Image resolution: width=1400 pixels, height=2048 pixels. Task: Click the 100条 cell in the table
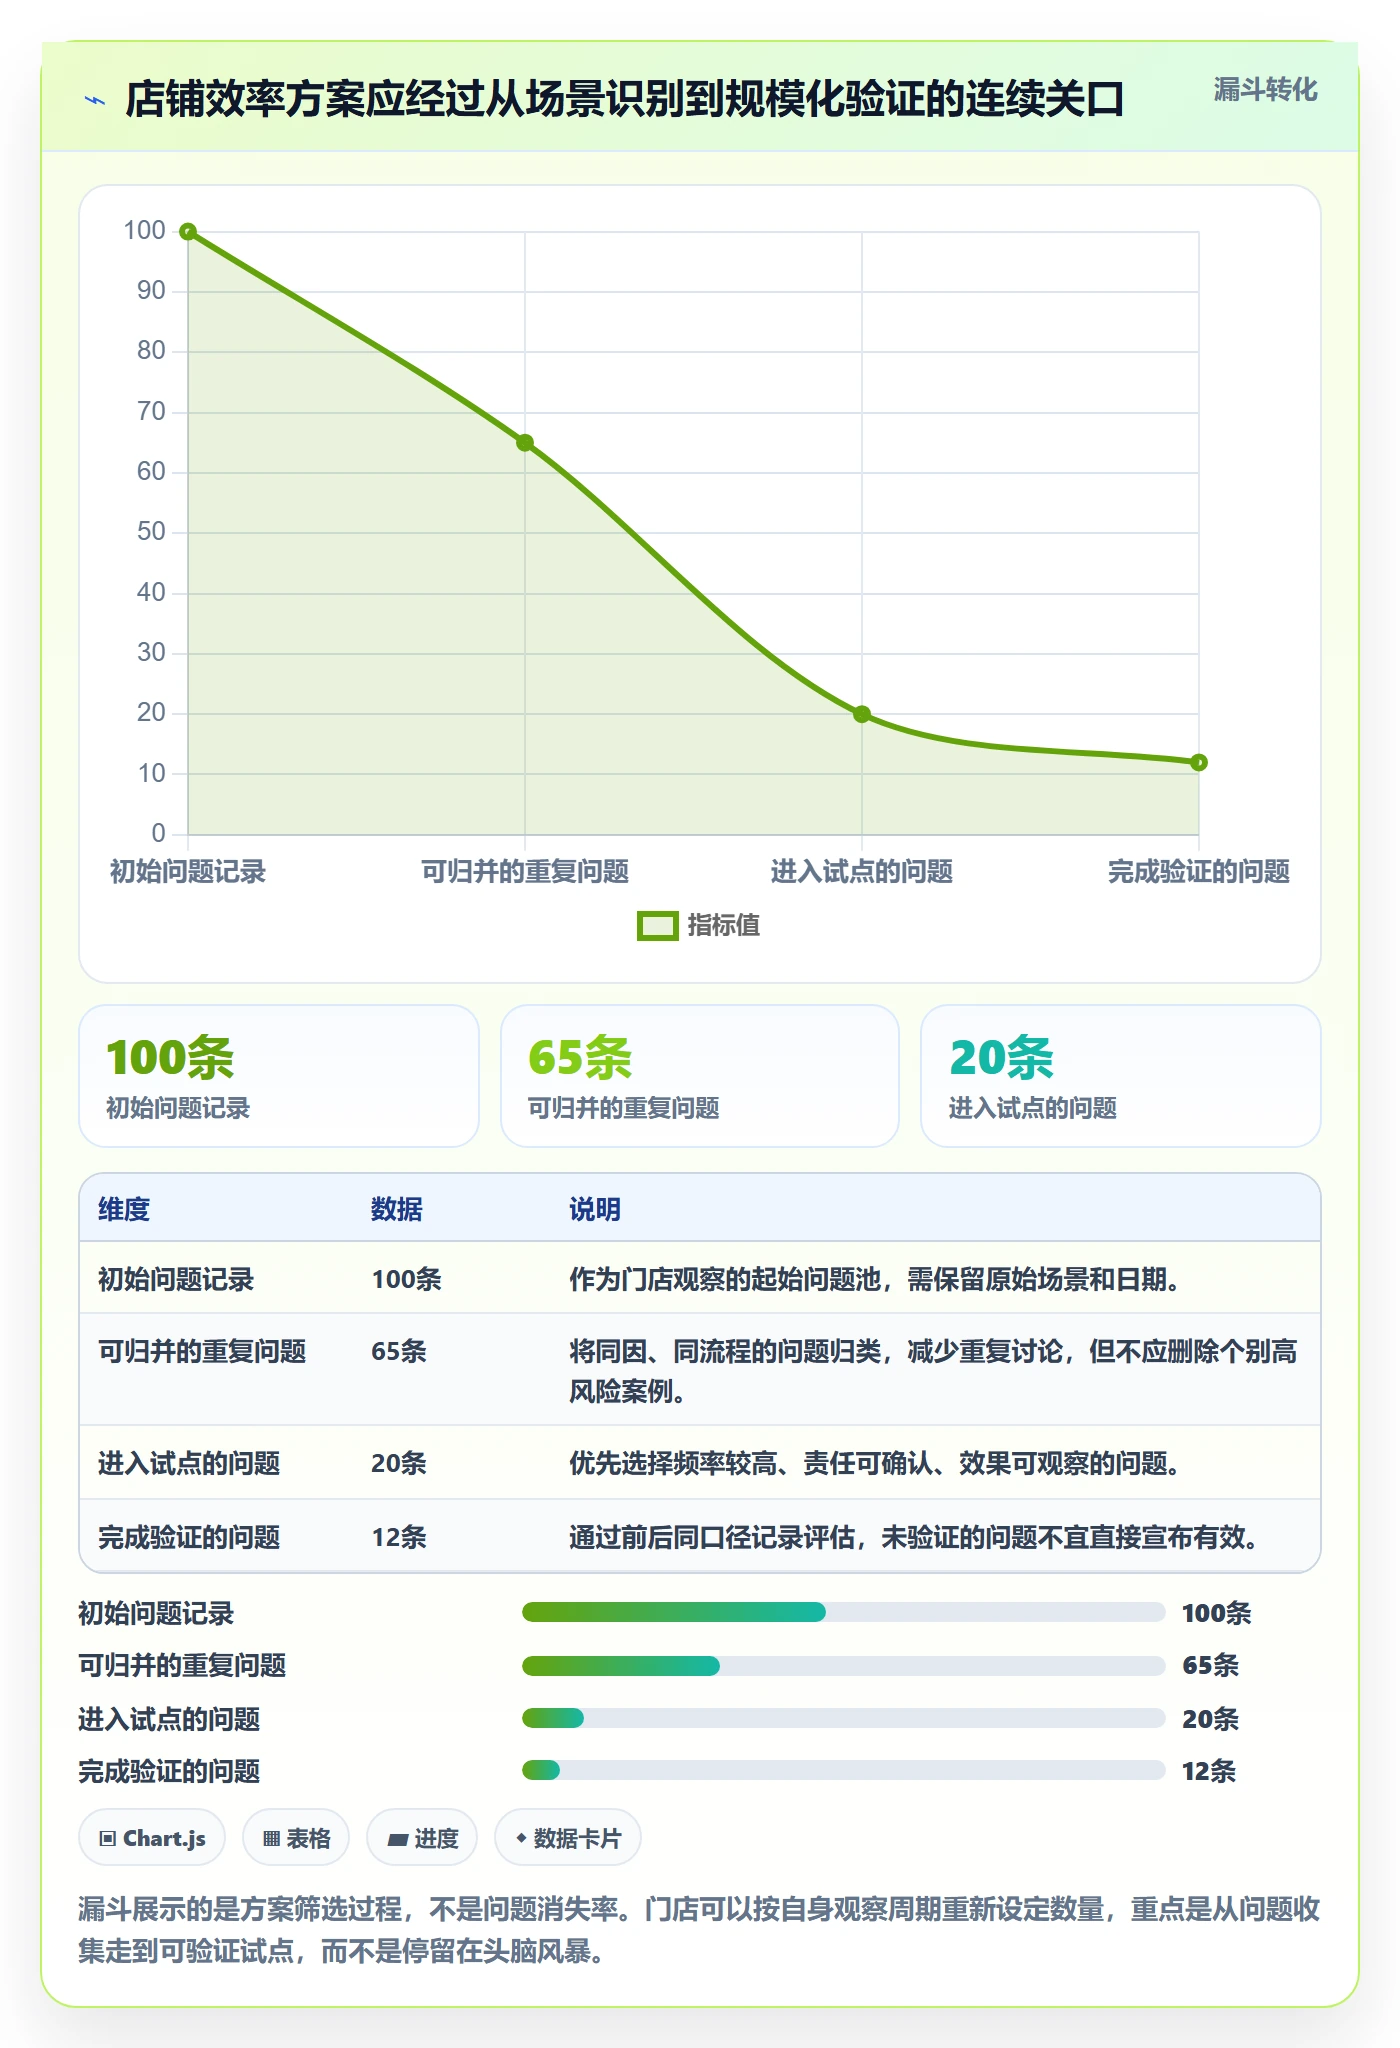coord(406,1280)
